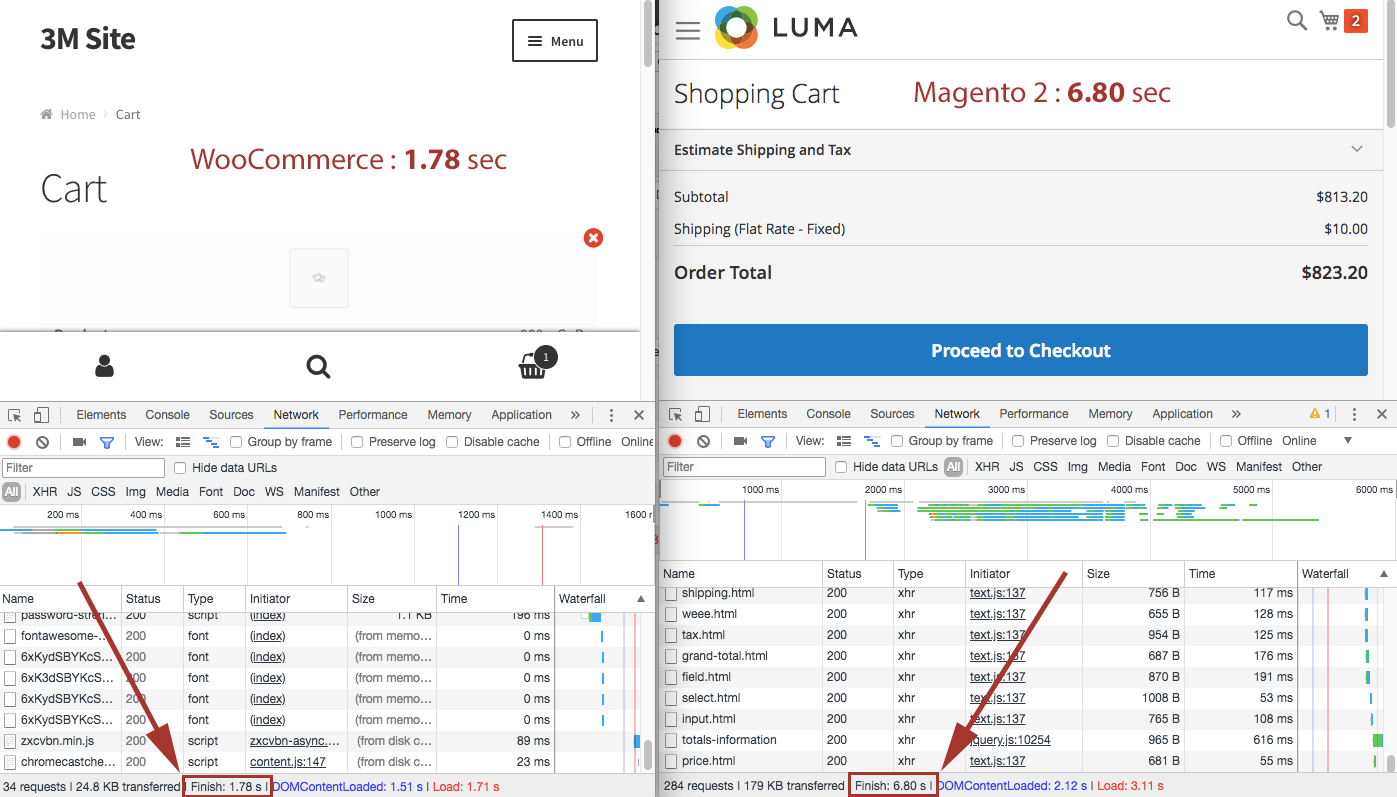Image resolution: width=1397 pixels, height=797 pixels.
Task: Toggle Hide data URLs in left DevTools
Action: click(x=181, y=468)
